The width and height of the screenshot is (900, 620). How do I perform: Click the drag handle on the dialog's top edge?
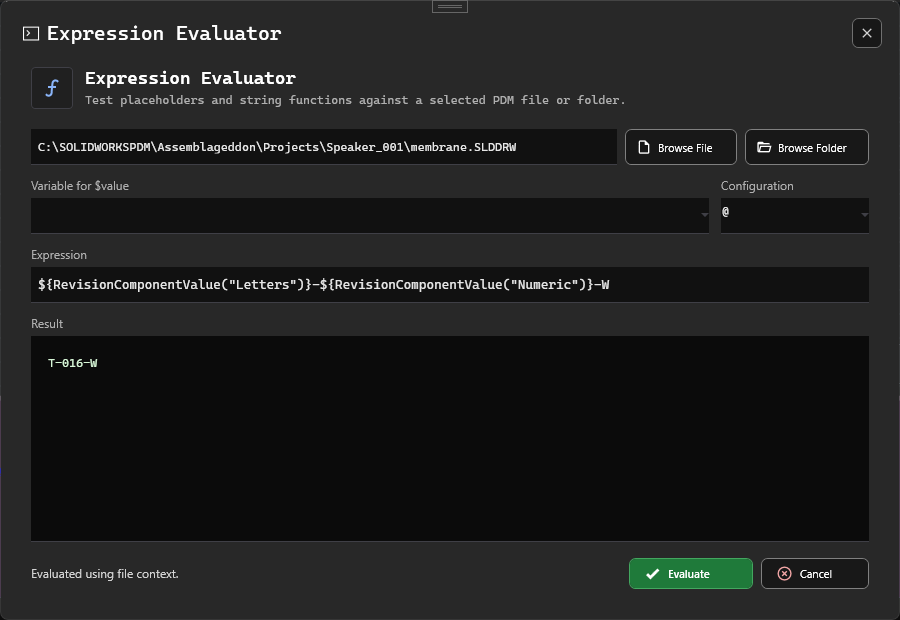(450, 6)
